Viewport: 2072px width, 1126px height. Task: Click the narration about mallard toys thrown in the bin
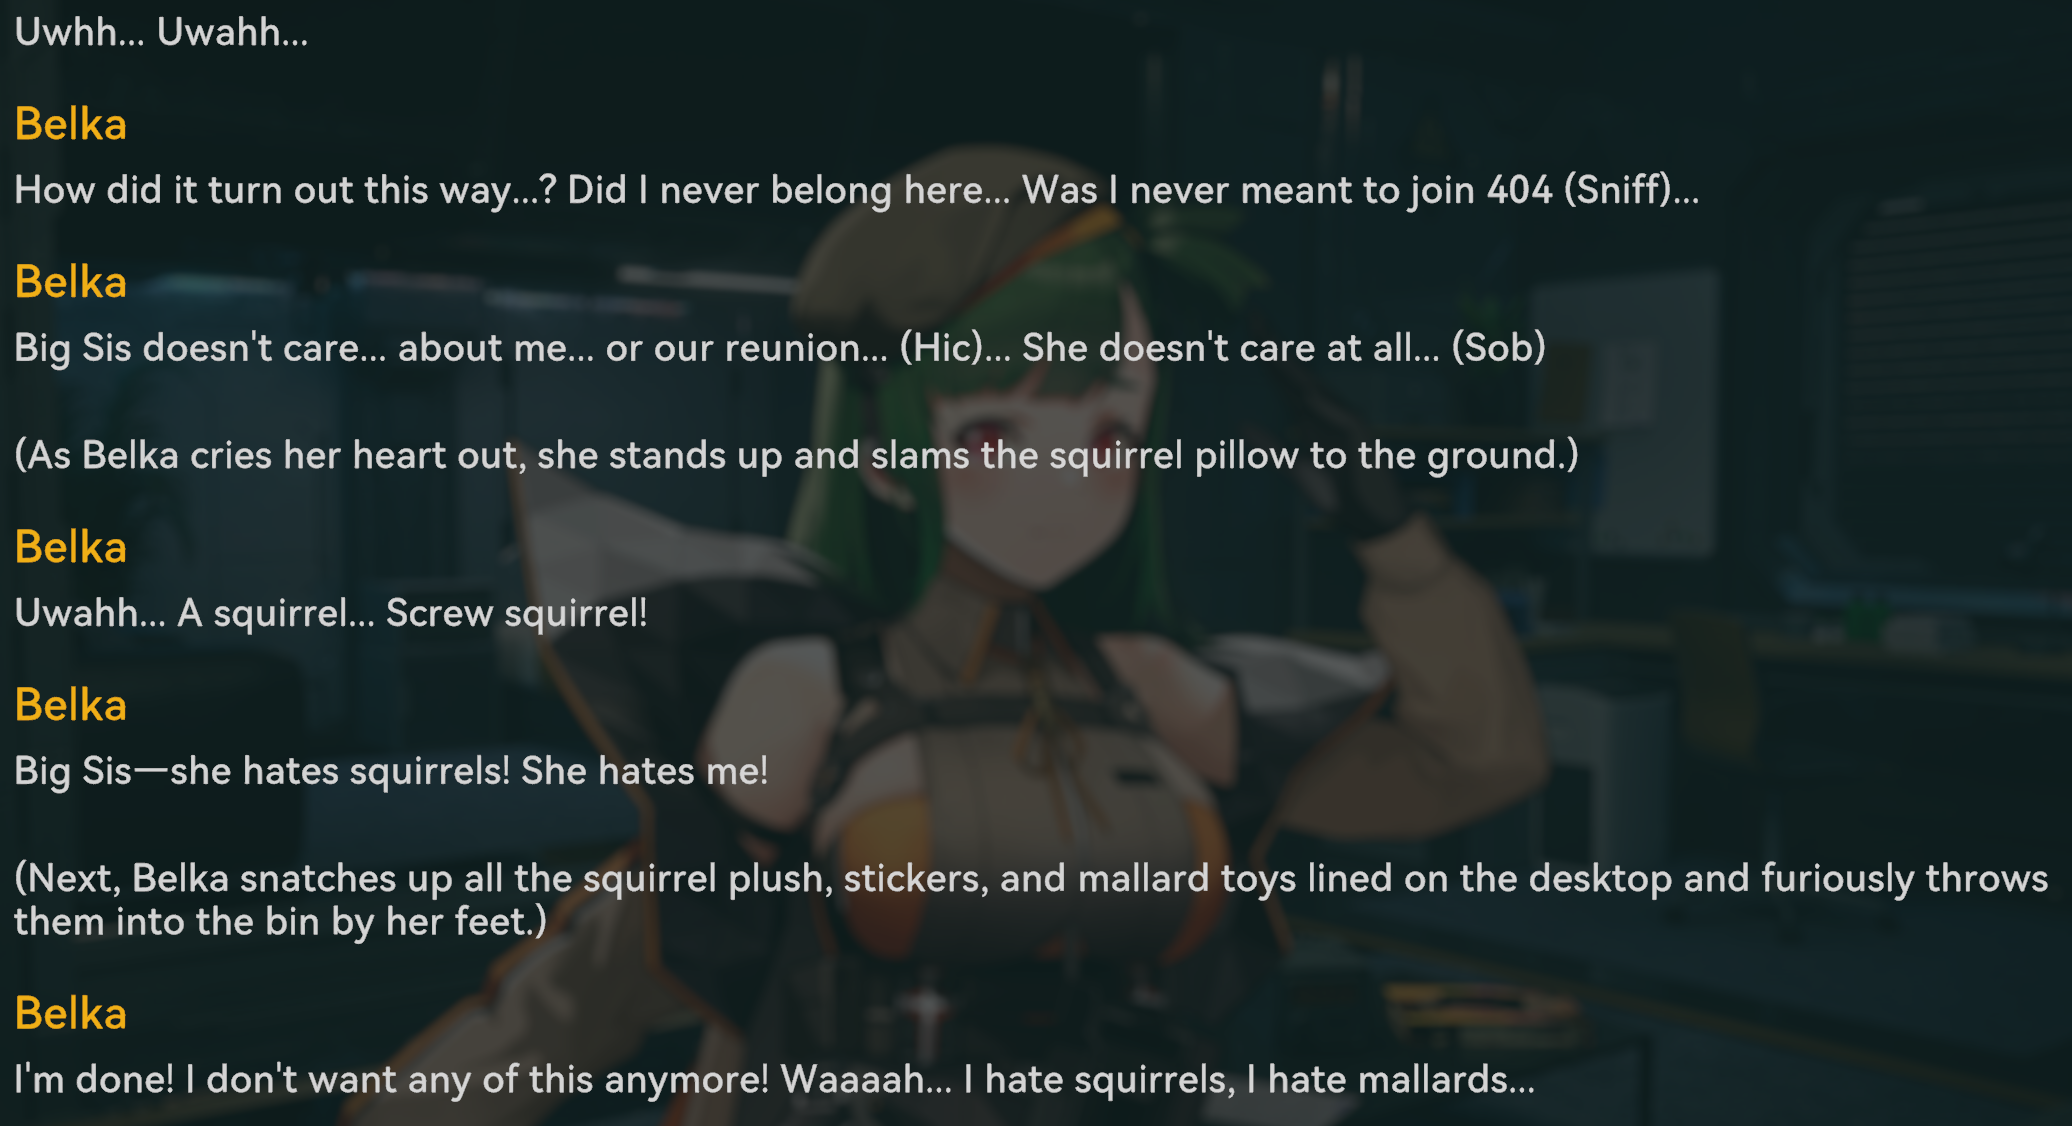pos(1031,899)
